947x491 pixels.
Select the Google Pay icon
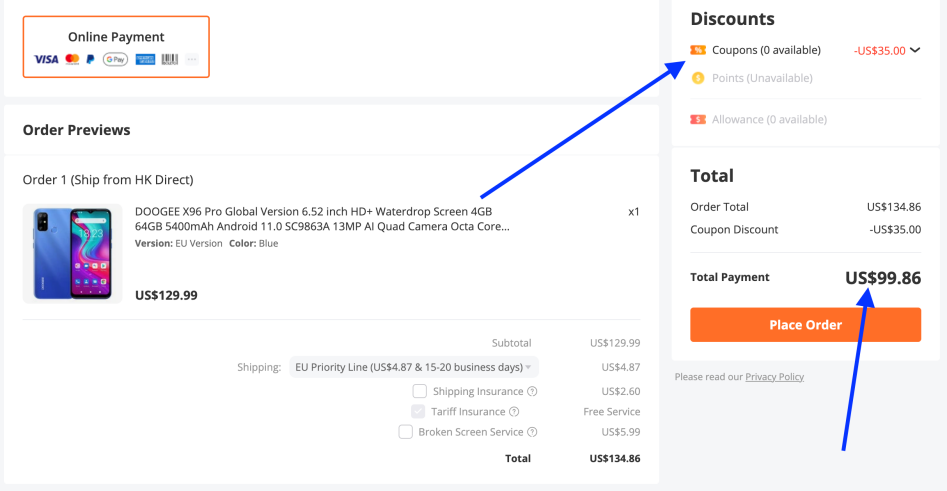point(115,59)
